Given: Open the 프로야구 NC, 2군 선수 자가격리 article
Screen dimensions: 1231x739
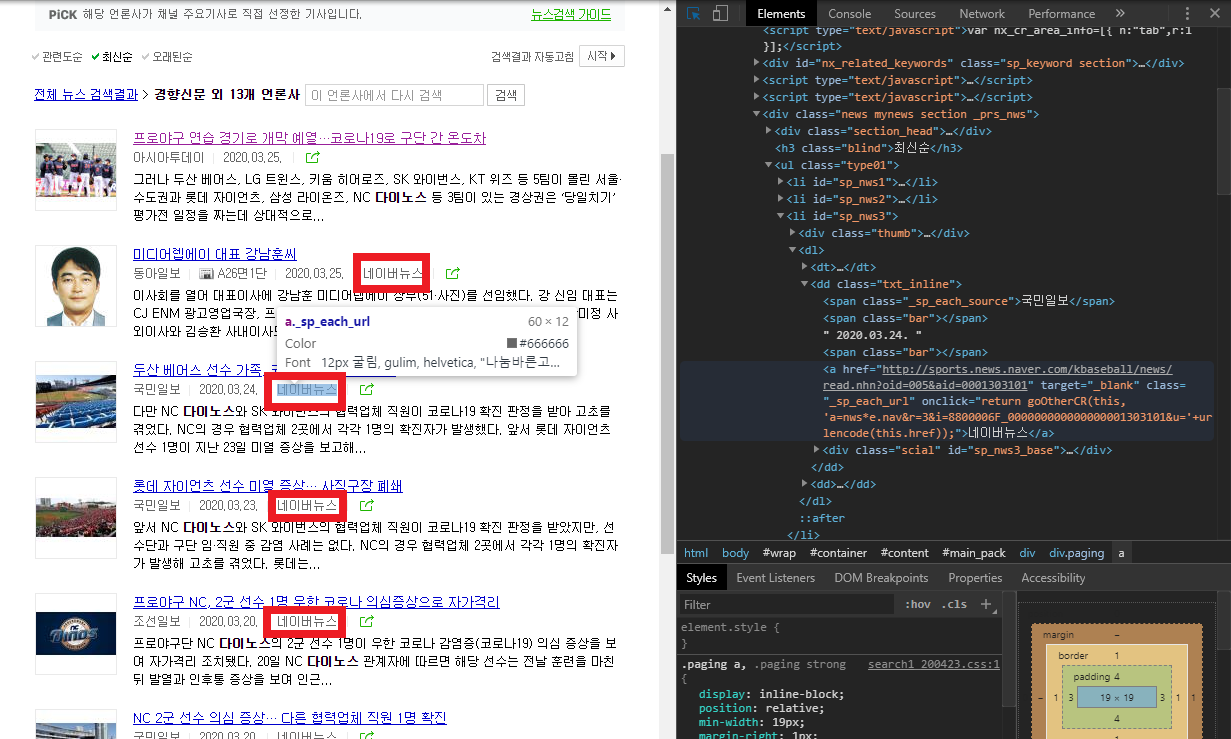Looking at the screenshot, I should 316,602.
